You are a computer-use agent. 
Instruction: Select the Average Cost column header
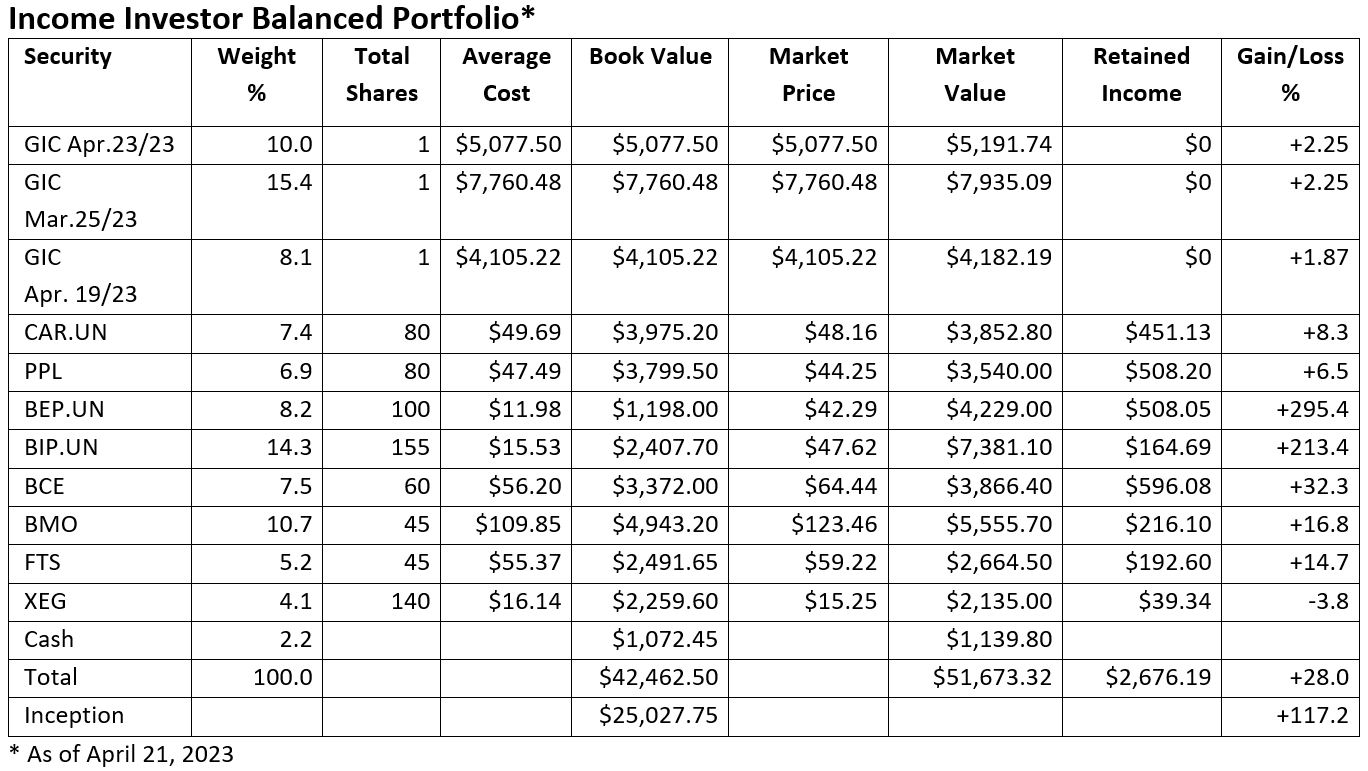point(506,75)
